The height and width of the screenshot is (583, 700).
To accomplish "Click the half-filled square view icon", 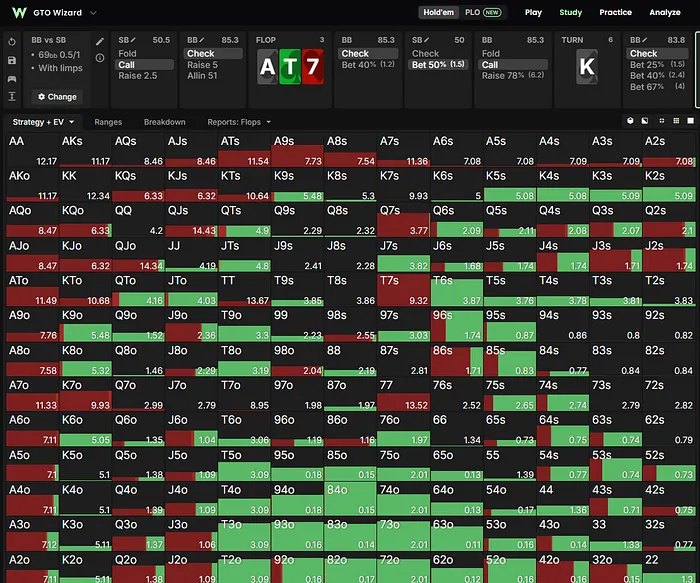I will coord(645,121).
